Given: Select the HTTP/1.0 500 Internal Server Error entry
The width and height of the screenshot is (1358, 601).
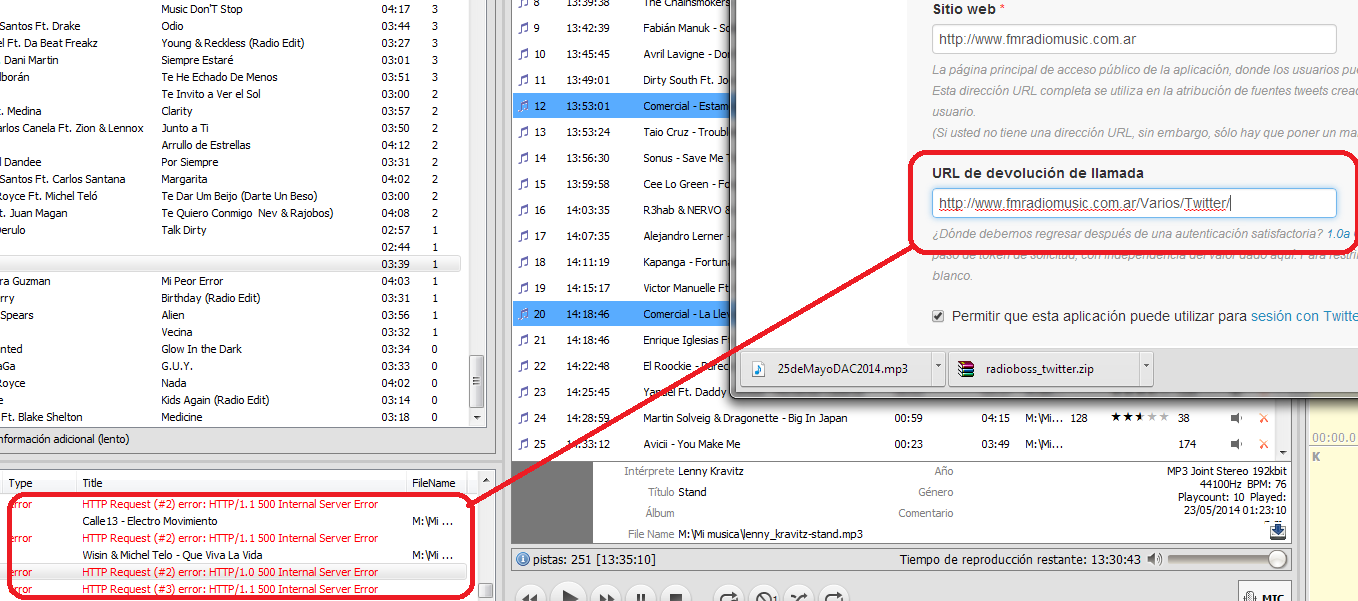Looking at the screenshot, I should coord(230,572).
